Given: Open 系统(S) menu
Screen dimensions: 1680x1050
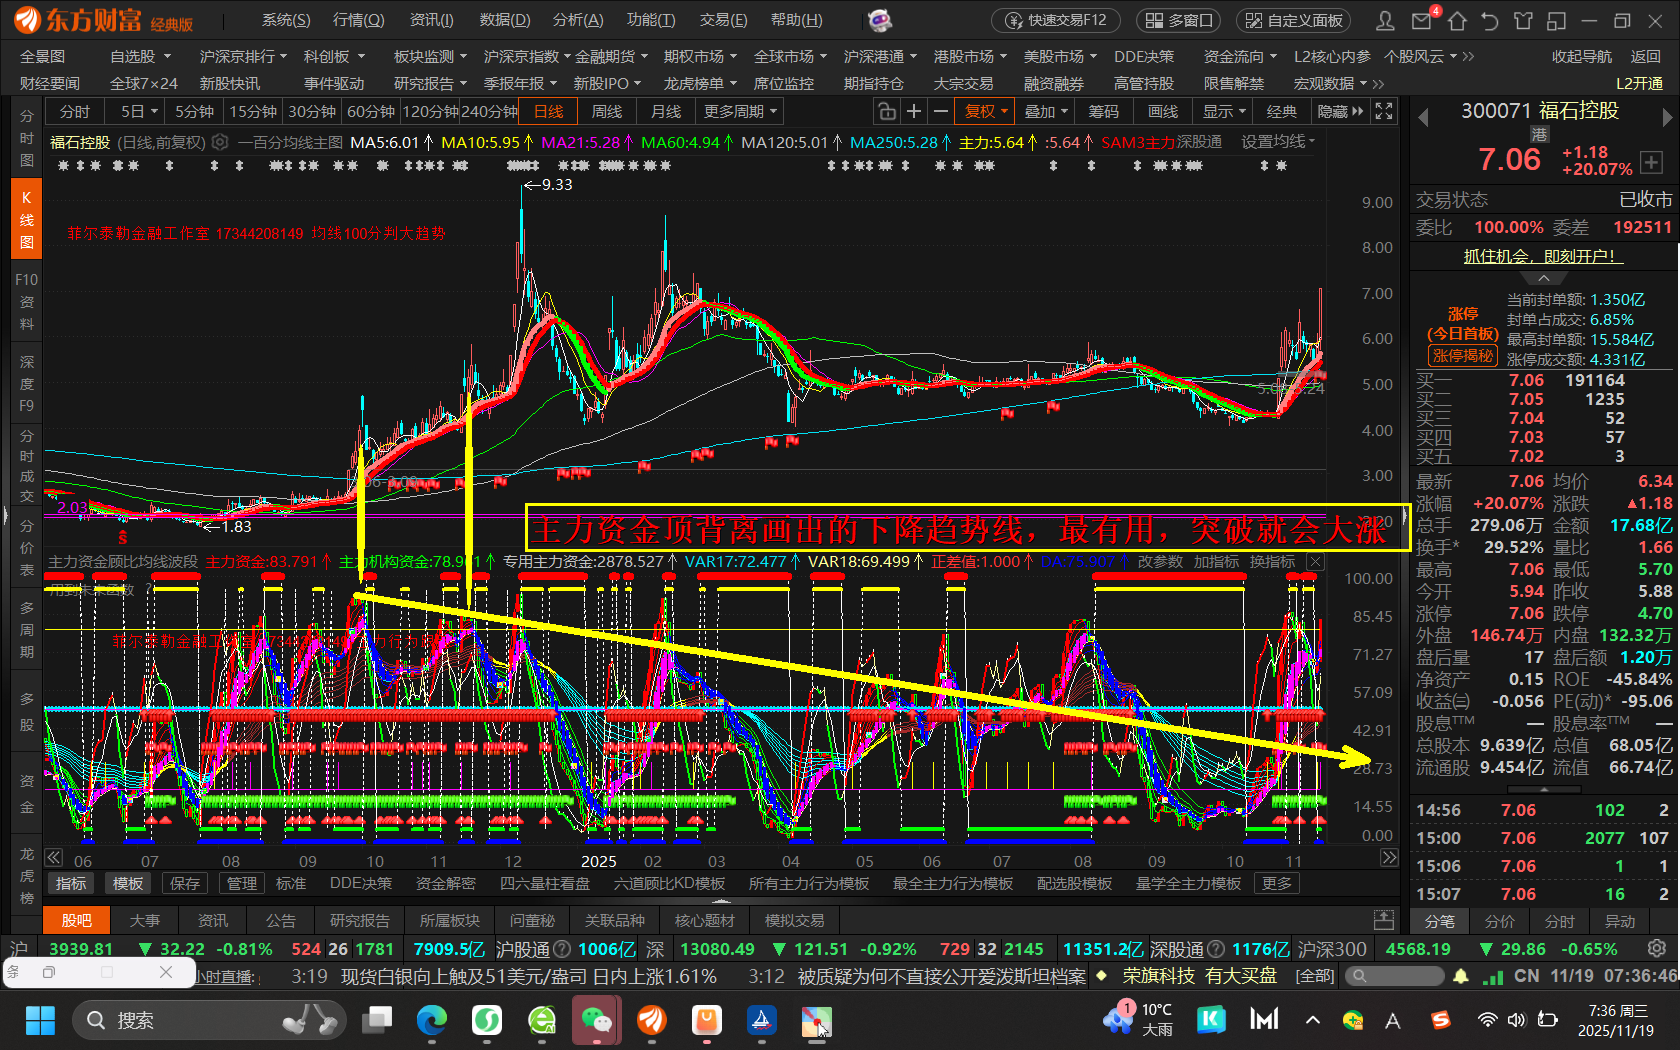Looking at the screenshot, I should 286,20.
